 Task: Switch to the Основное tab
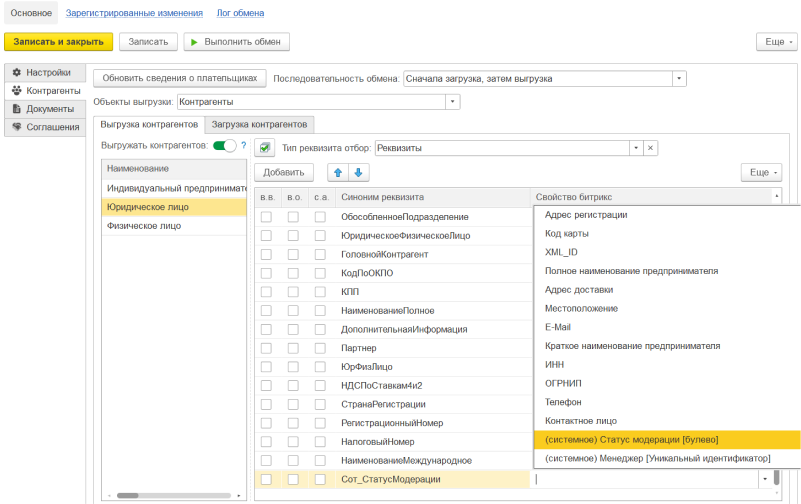click(31, 13)
